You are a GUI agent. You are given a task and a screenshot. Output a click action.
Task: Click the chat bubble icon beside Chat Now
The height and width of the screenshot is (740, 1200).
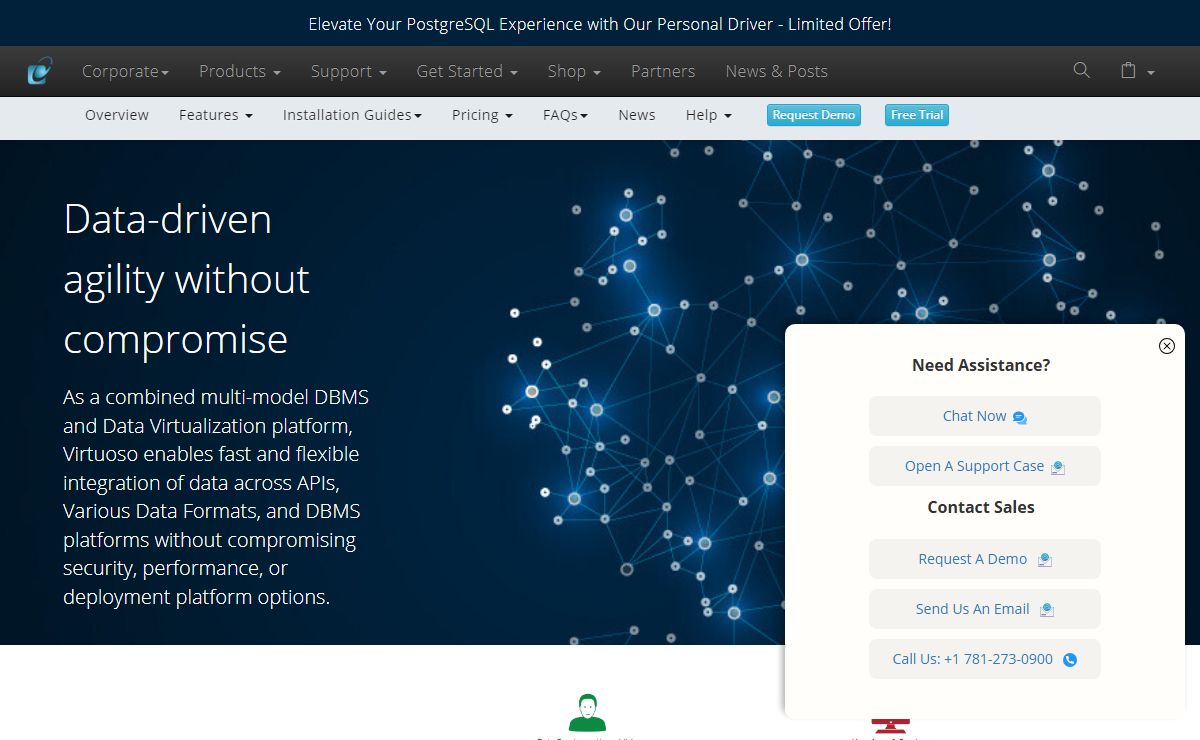[1019, 417]
